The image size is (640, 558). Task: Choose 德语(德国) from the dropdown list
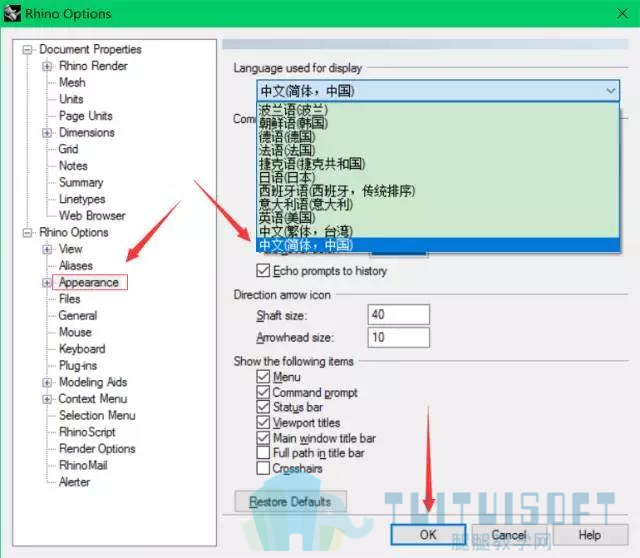438,137
